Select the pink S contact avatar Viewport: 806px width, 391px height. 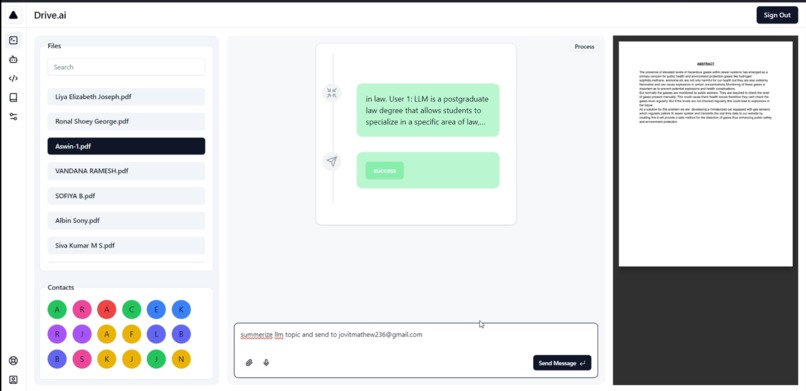pos(82,359)
